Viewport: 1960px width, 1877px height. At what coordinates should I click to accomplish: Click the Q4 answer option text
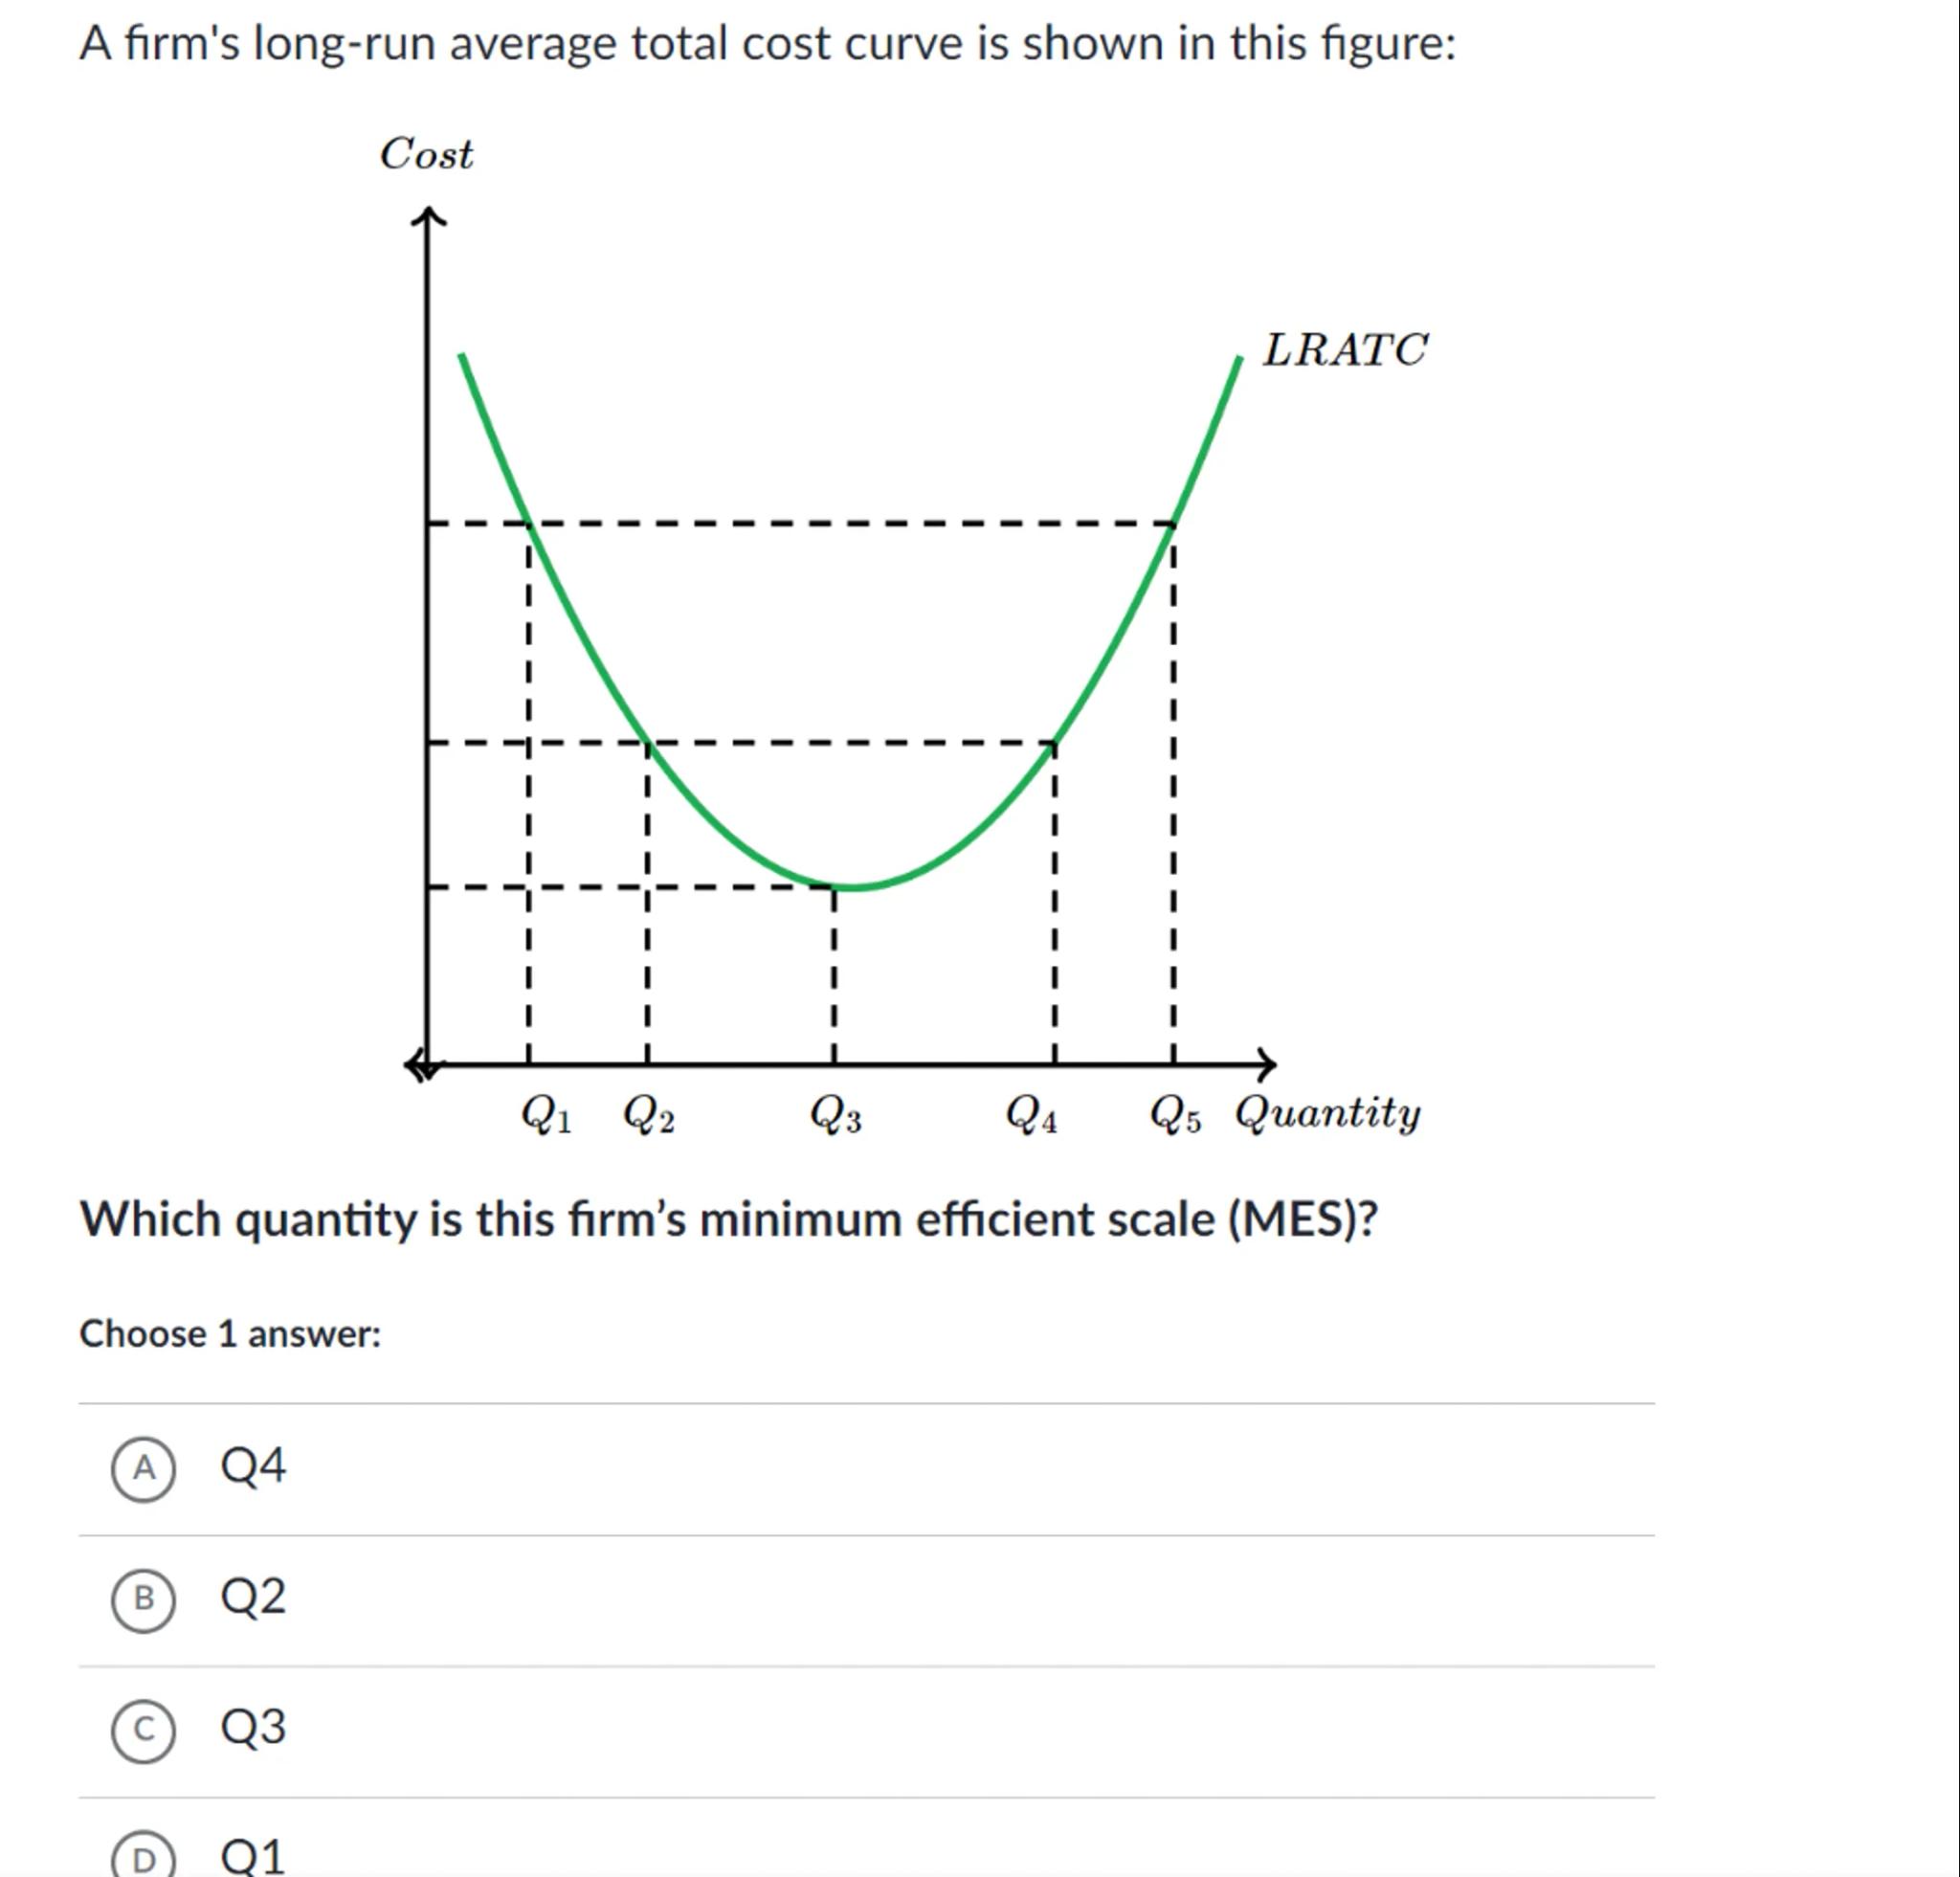pos(253,1466)
